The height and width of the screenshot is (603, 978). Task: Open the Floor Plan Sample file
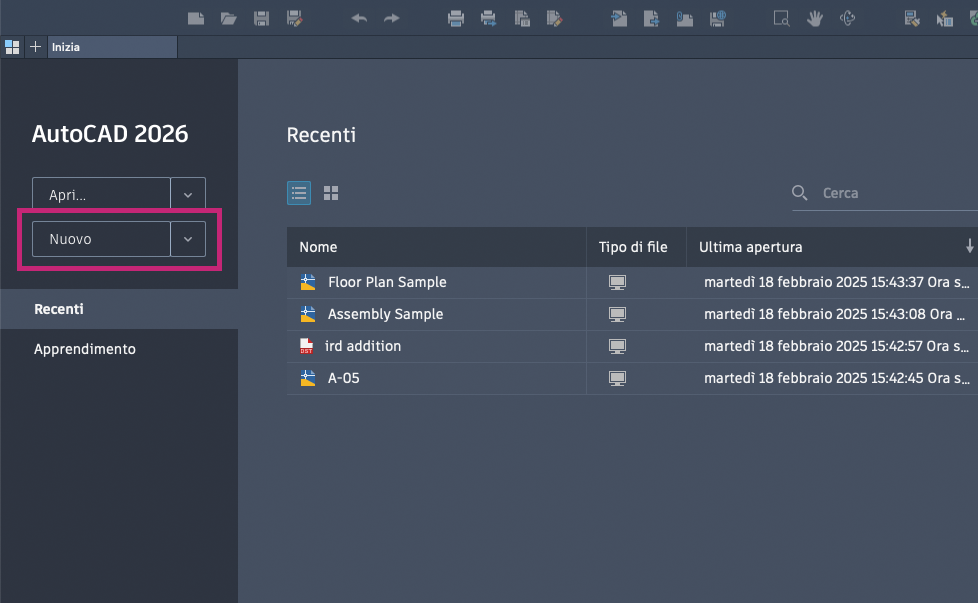pos(387,282)
